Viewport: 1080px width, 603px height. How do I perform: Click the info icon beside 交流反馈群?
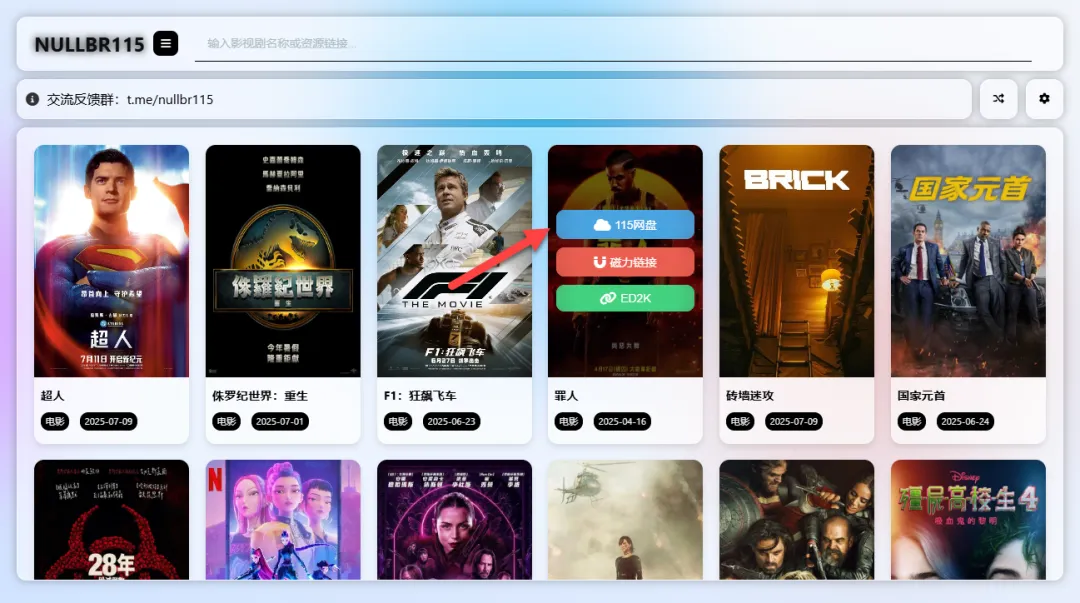[32, 99]
